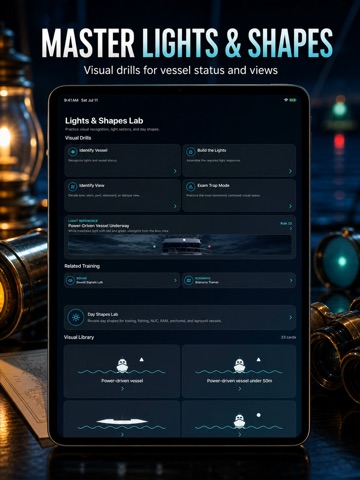360x480 pixels.
Task: Open the Build the Lights card chevron
Action: [290, 171]
